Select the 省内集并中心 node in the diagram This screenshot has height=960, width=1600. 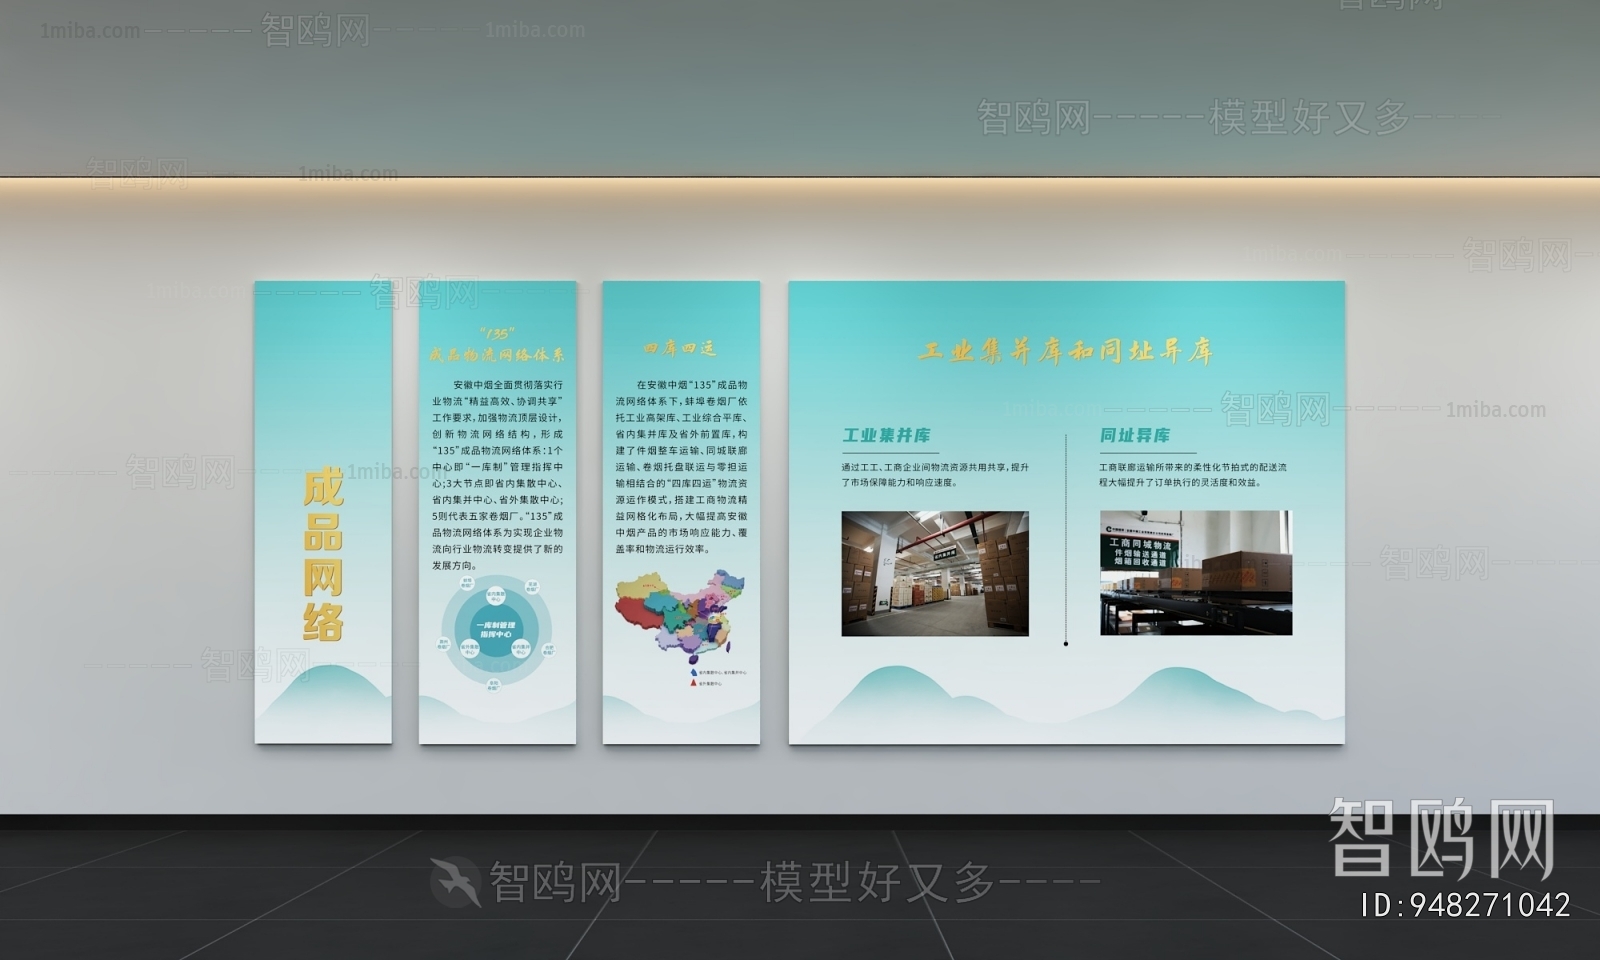click(x=520, y=648)
